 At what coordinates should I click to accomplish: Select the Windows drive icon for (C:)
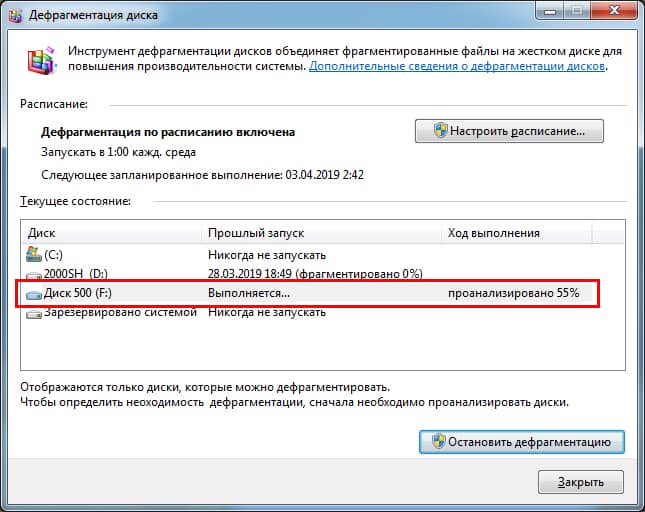(x=34, y=255)
